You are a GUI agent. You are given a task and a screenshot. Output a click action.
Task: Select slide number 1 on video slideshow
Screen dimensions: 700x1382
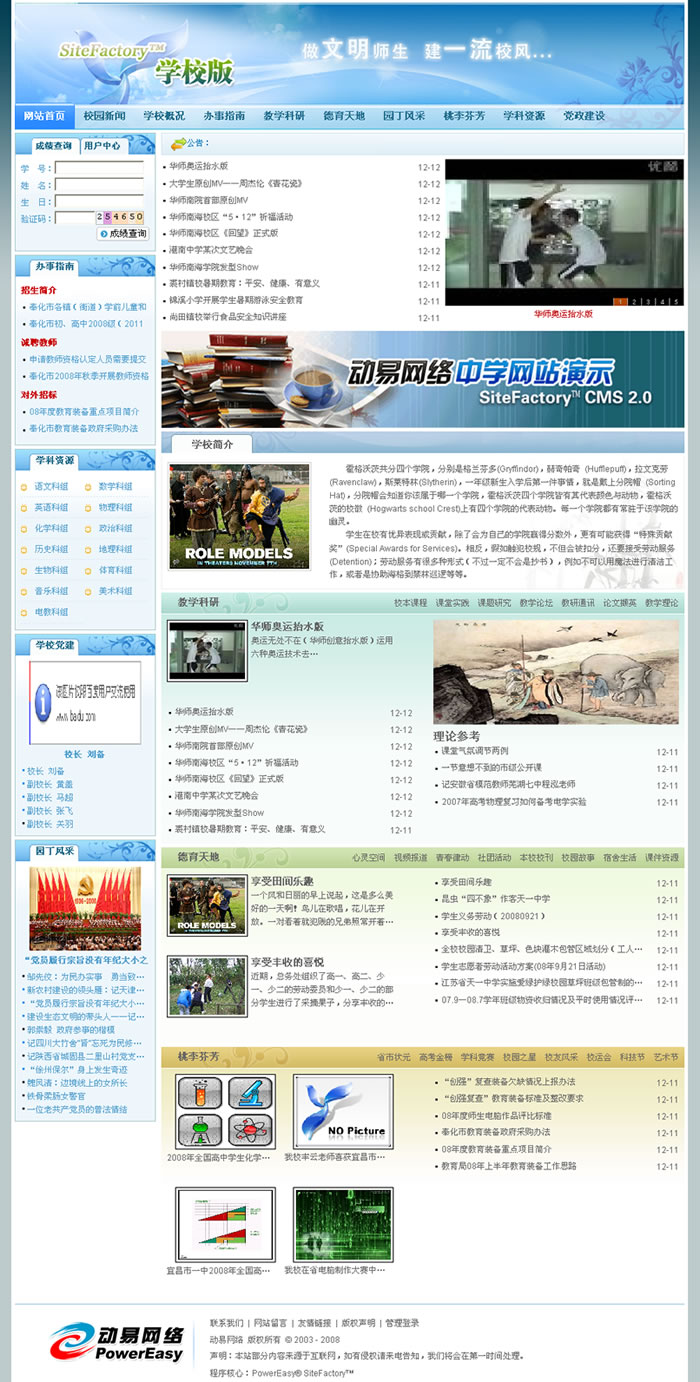[620, 300]
